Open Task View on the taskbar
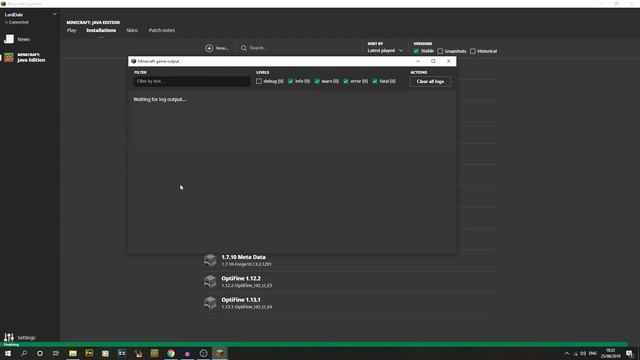This screenshot has width=640, height=360. point(56,353)
